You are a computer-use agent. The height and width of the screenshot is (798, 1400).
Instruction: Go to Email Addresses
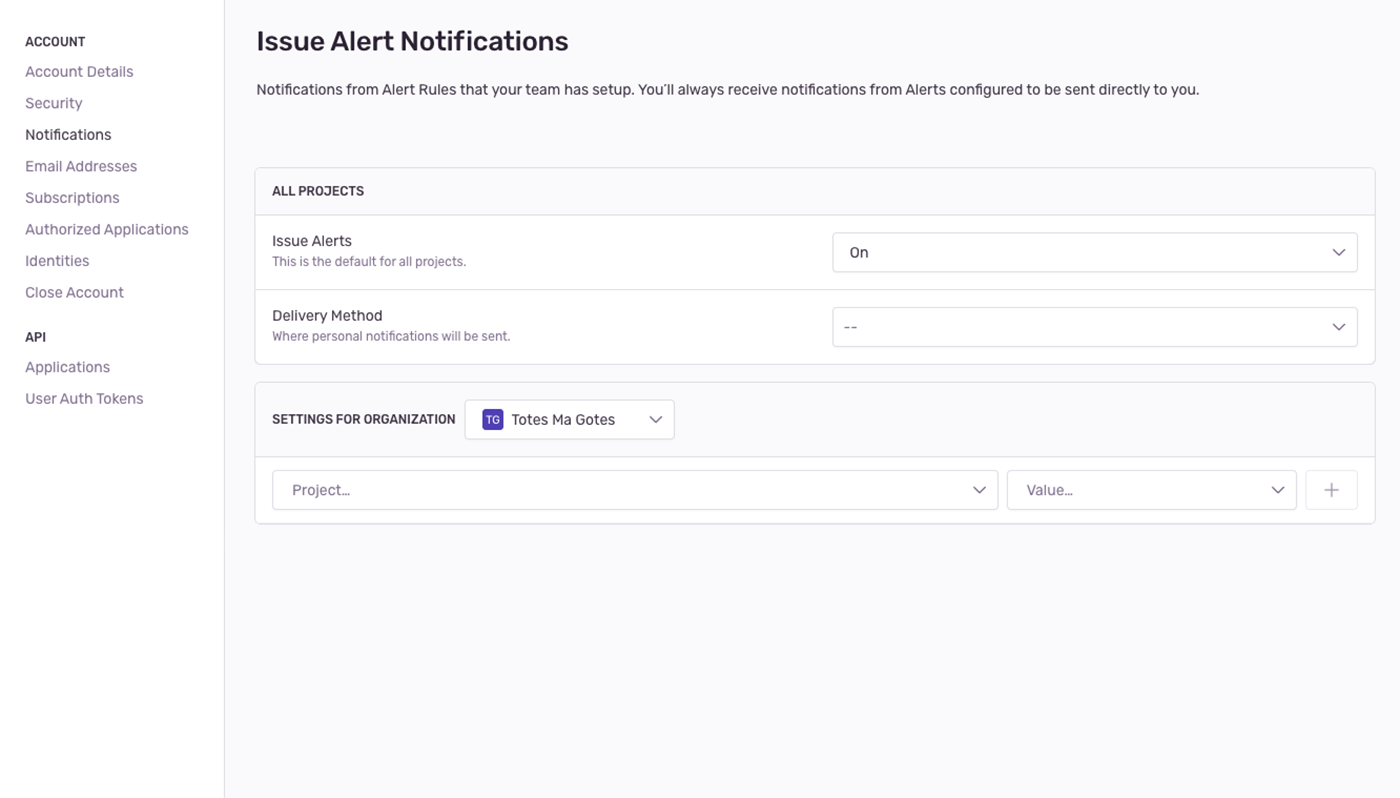(x=81, y=166)
